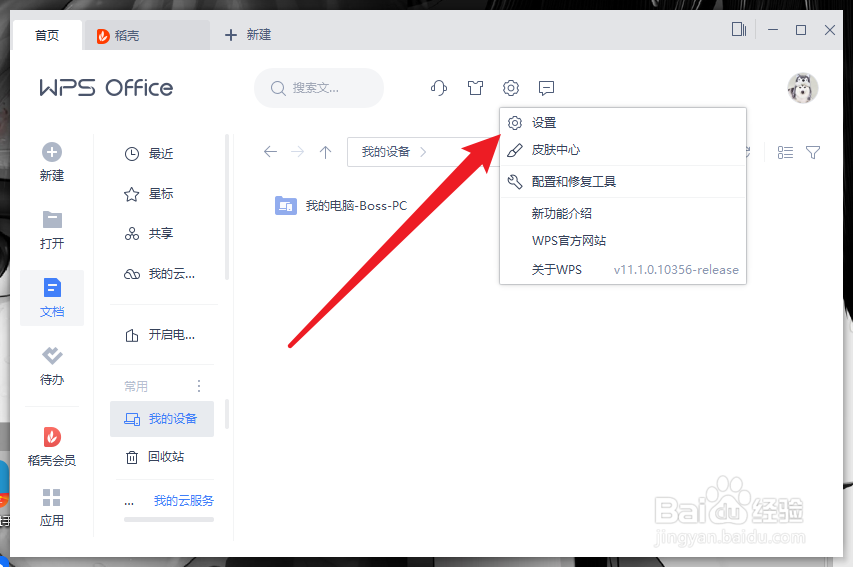
Task: Click 关于WPS menu entry
Action: (623, 269)
